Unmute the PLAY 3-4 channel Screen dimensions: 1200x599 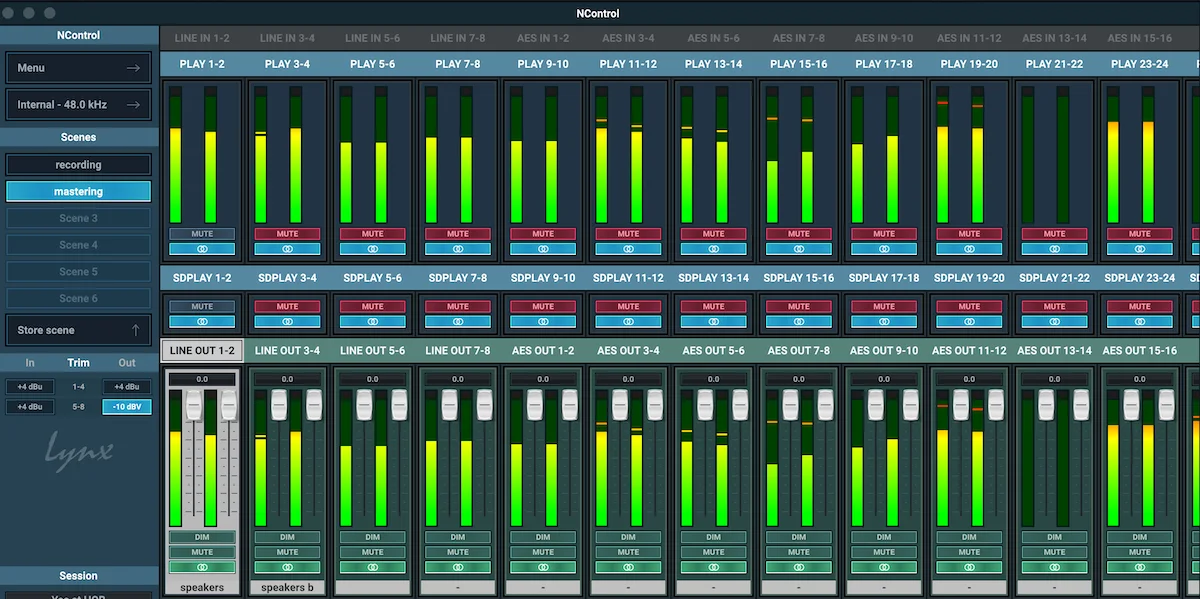click(287, 234)
